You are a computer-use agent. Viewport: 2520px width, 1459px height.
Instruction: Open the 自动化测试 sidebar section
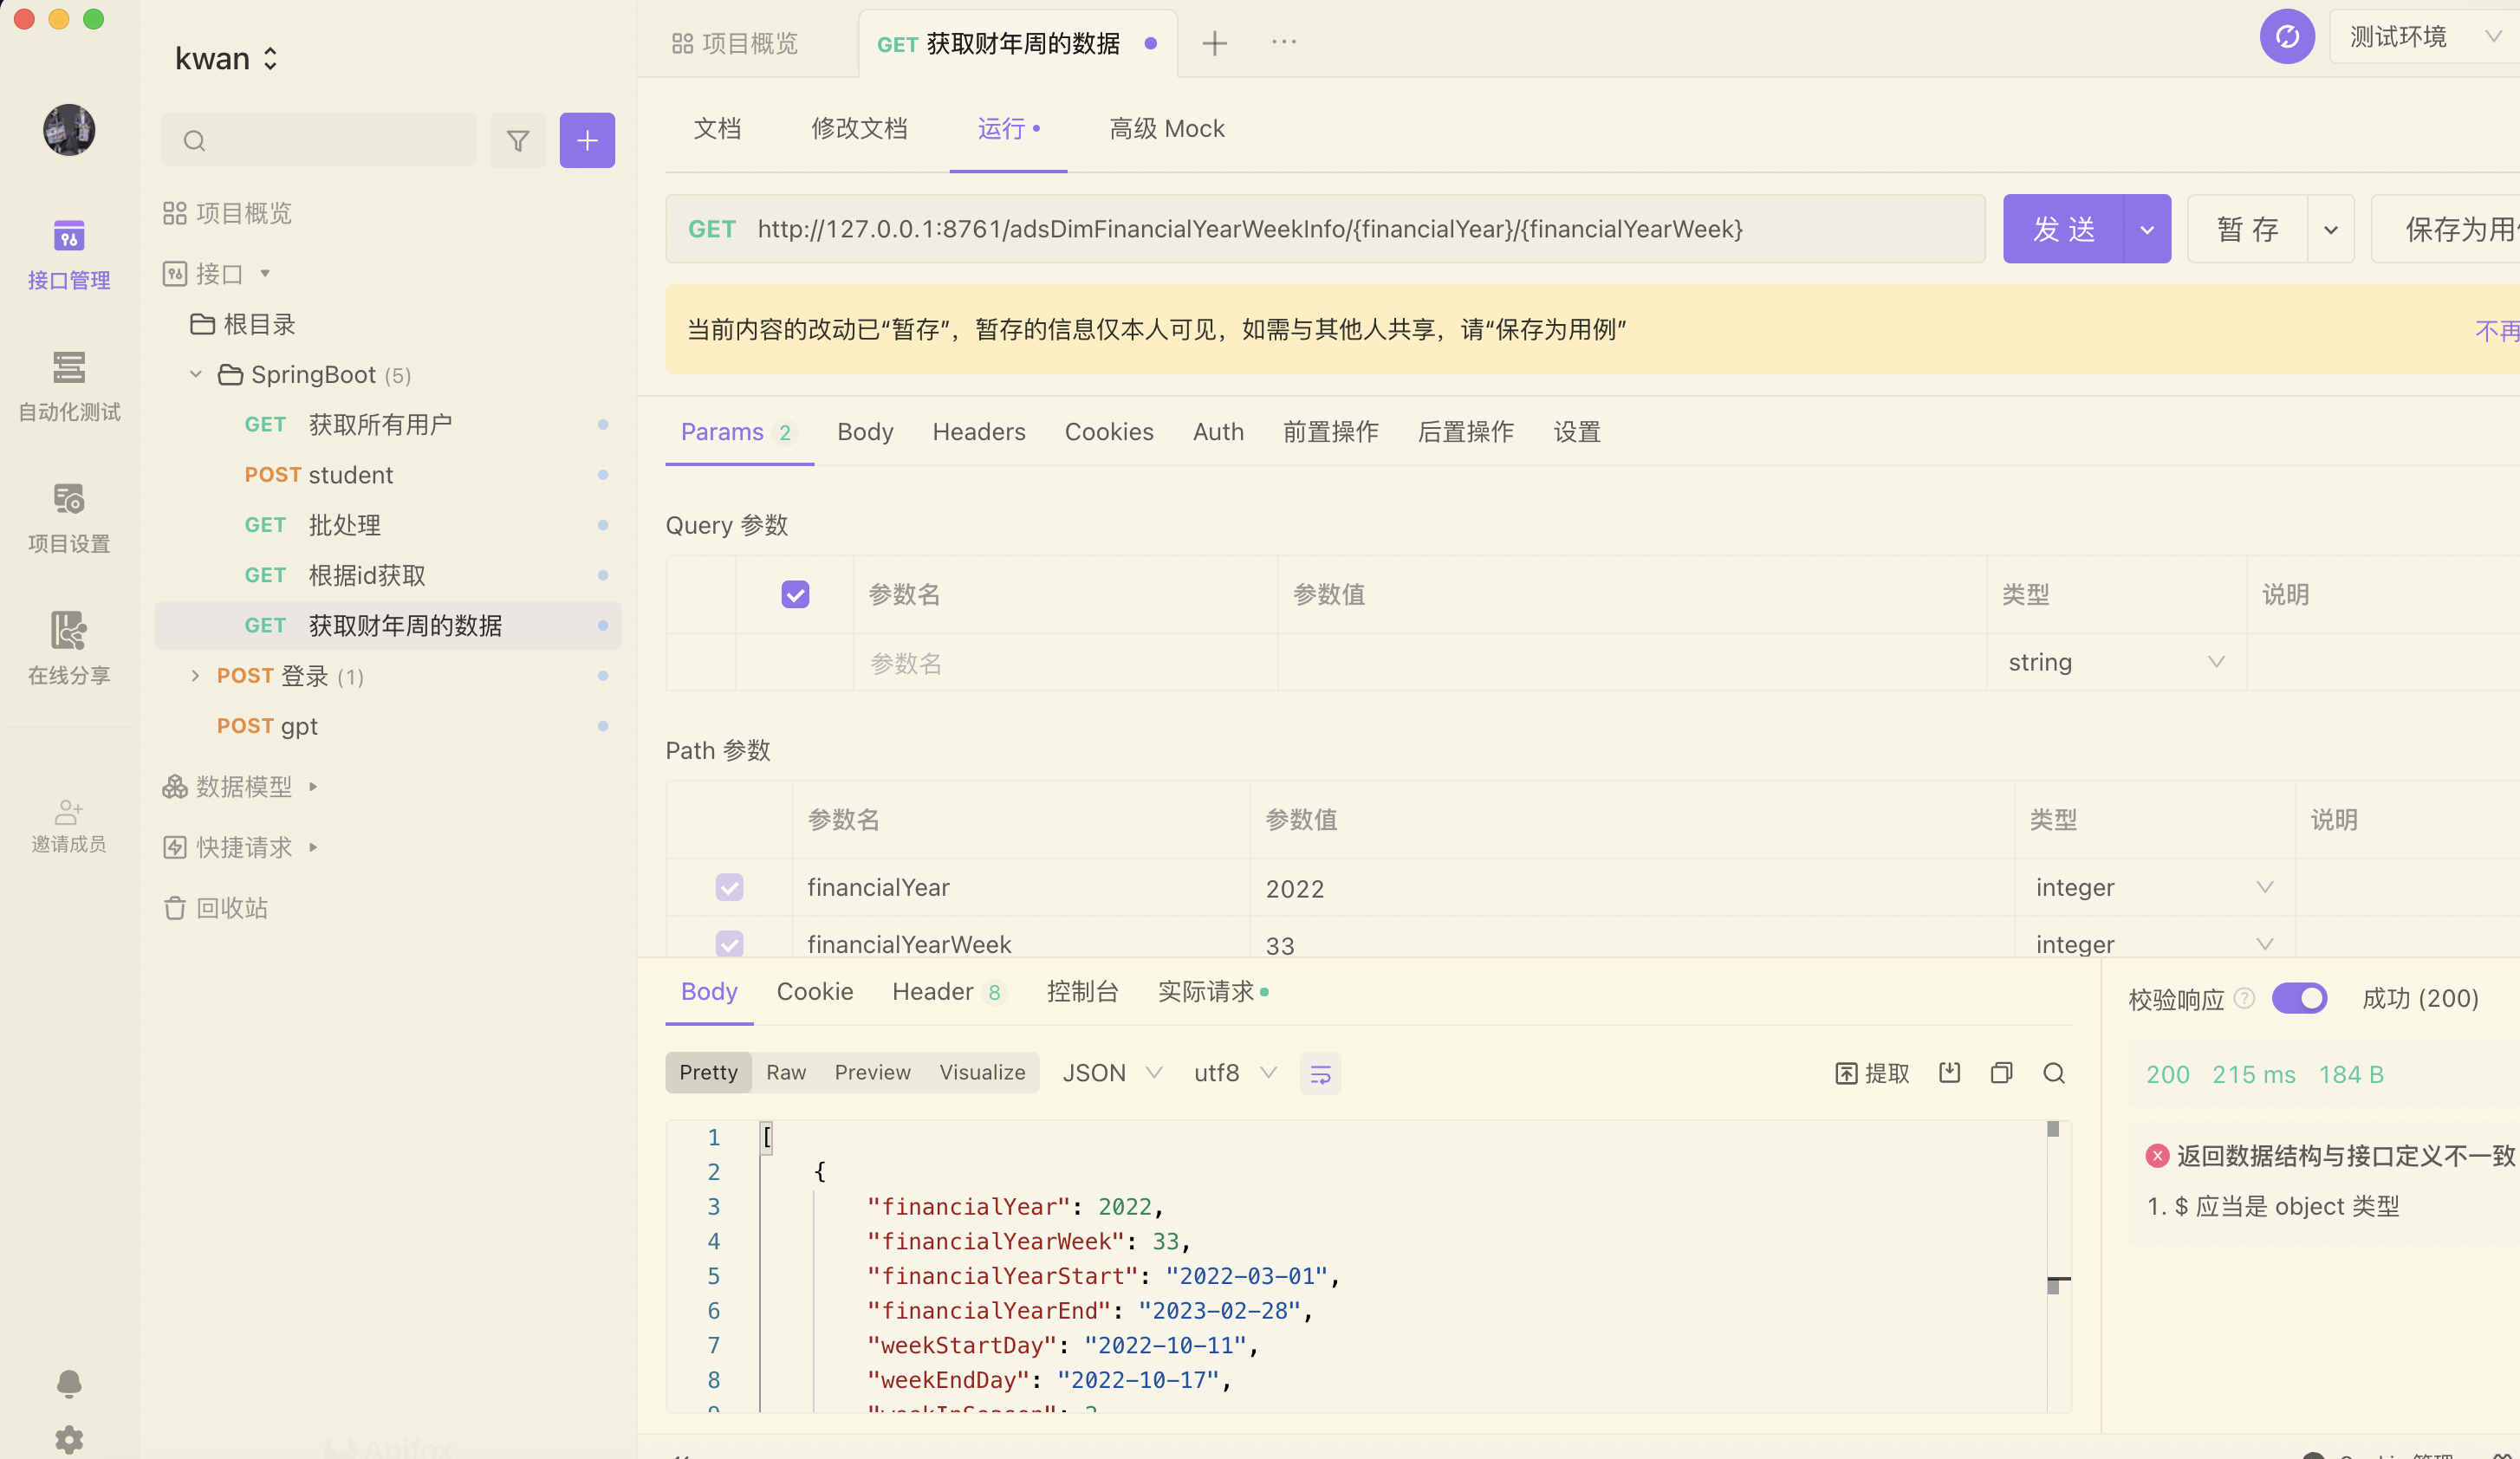(68, 386)
